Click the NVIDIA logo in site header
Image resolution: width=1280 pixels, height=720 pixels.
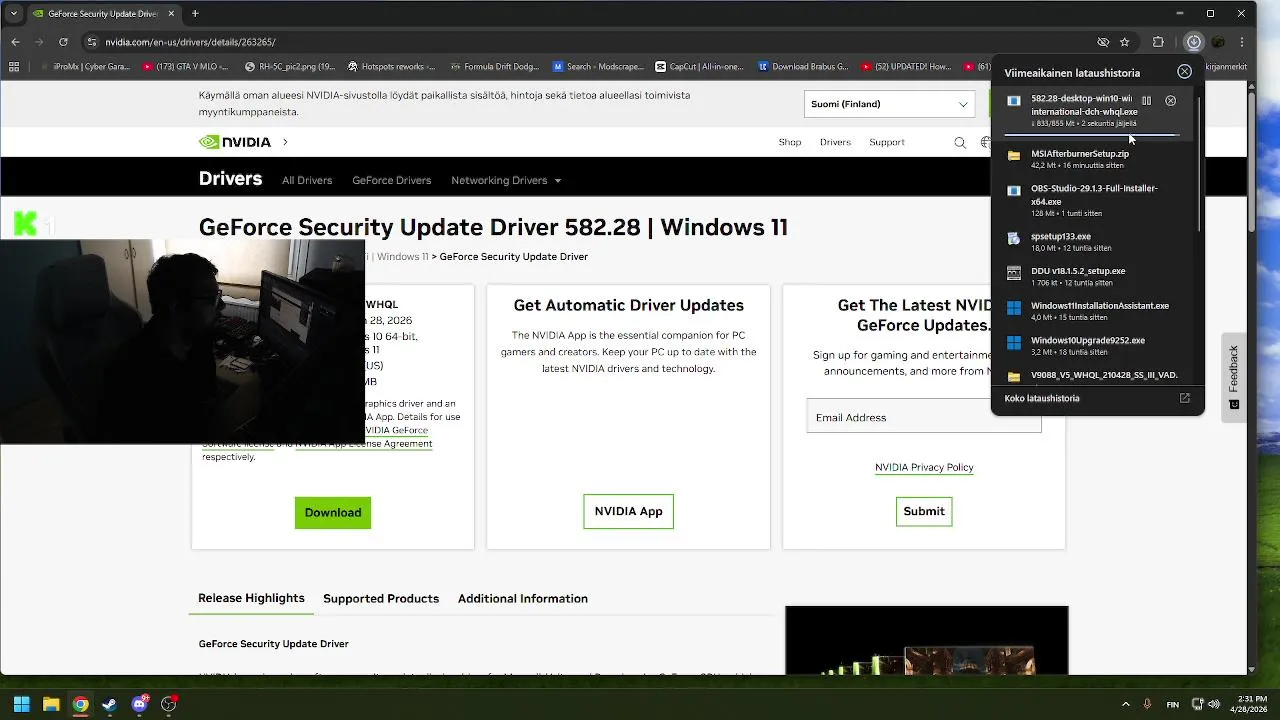click(x=235, y=142)
